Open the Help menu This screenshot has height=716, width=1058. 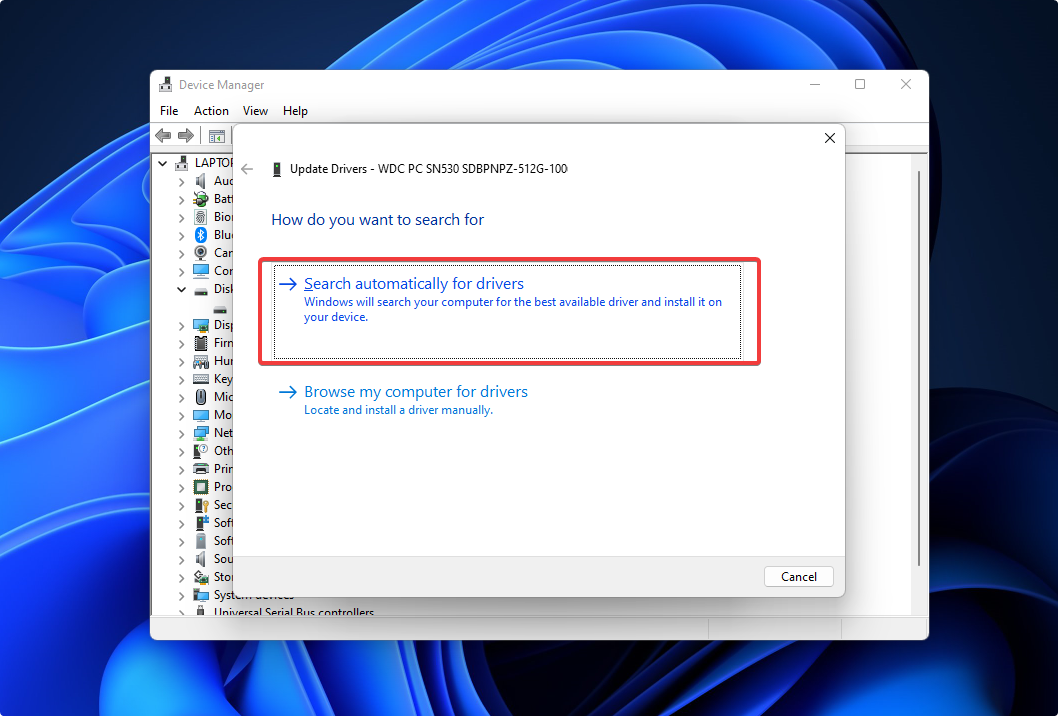click(x=295, y=111)
